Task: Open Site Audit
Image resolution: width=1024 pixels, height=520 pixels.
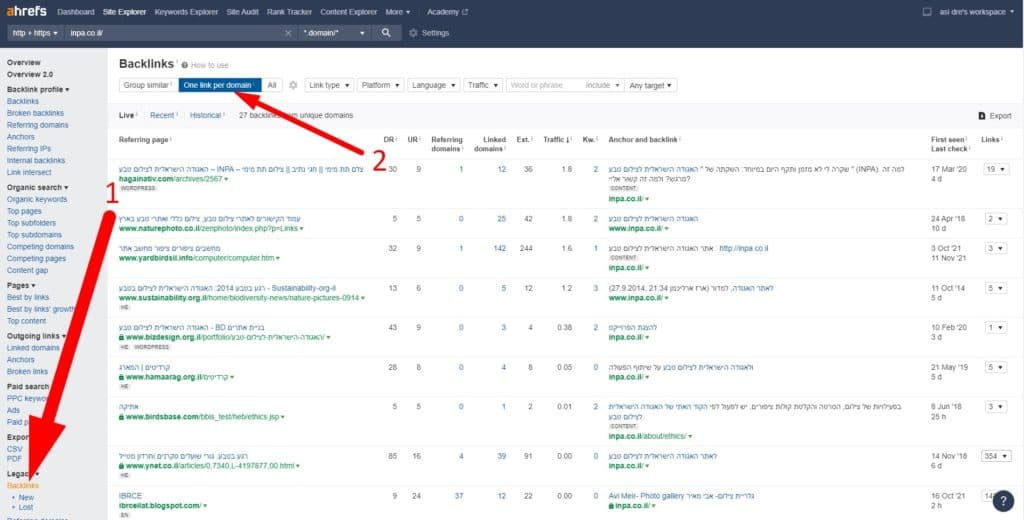Action: [243, 12]
